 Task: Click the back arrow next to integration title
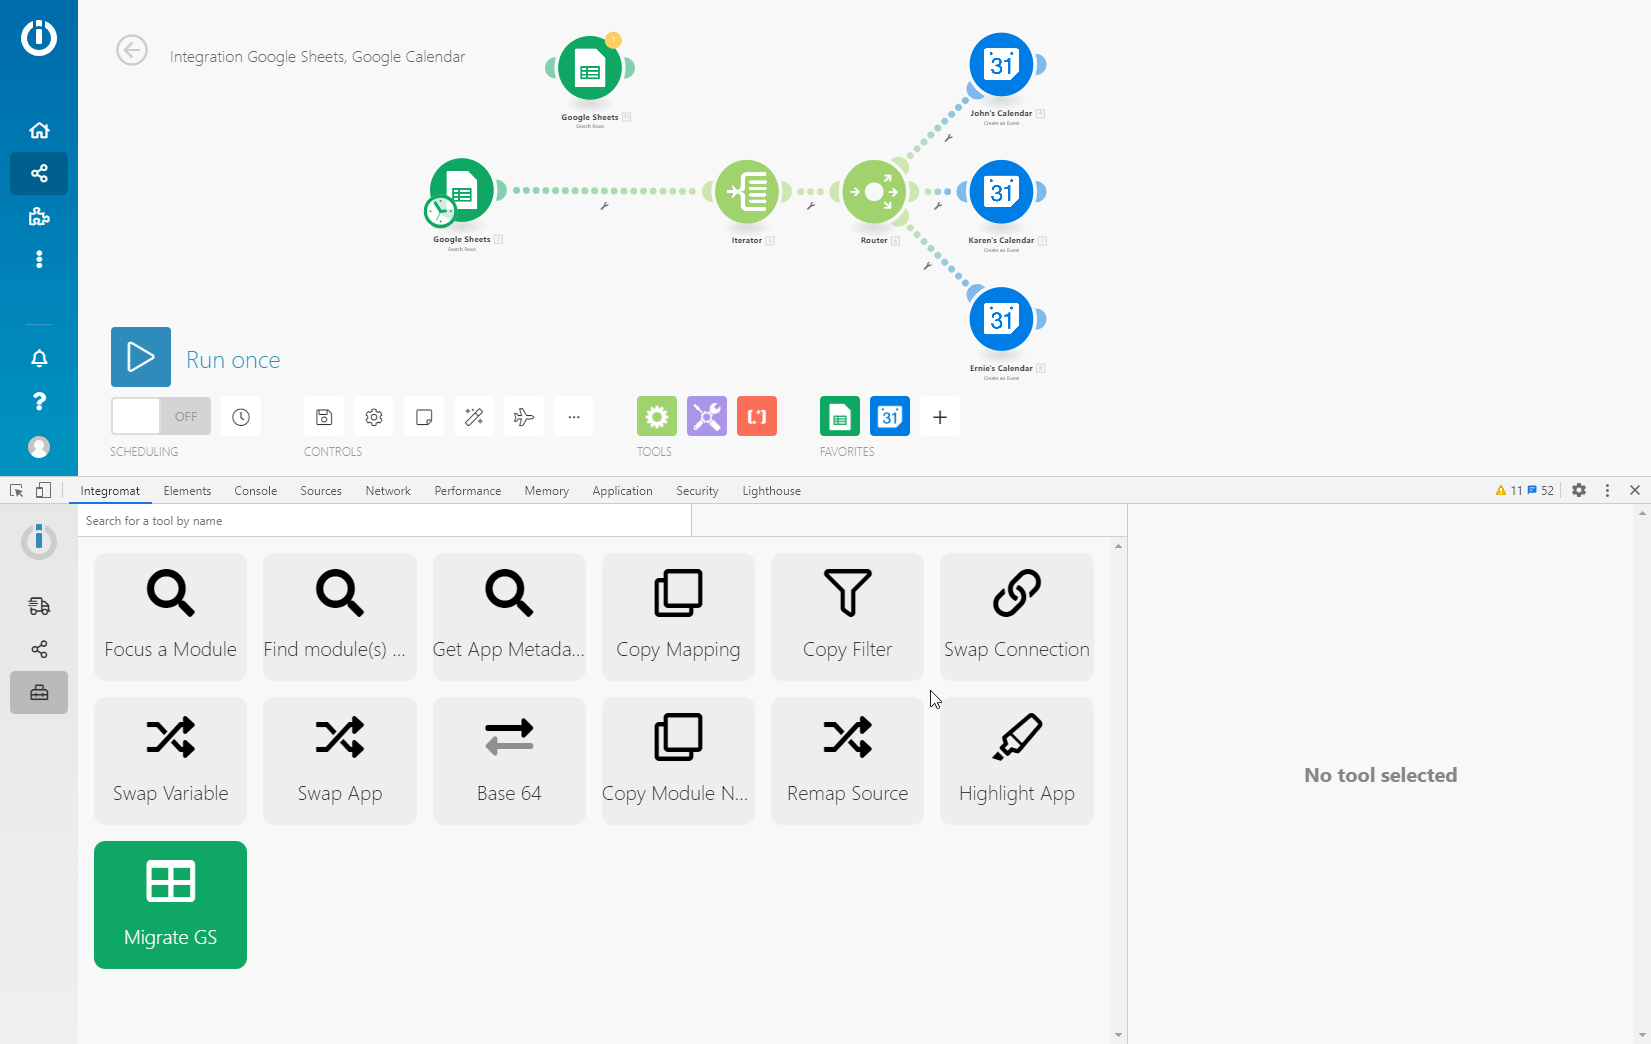coord(131,50)
